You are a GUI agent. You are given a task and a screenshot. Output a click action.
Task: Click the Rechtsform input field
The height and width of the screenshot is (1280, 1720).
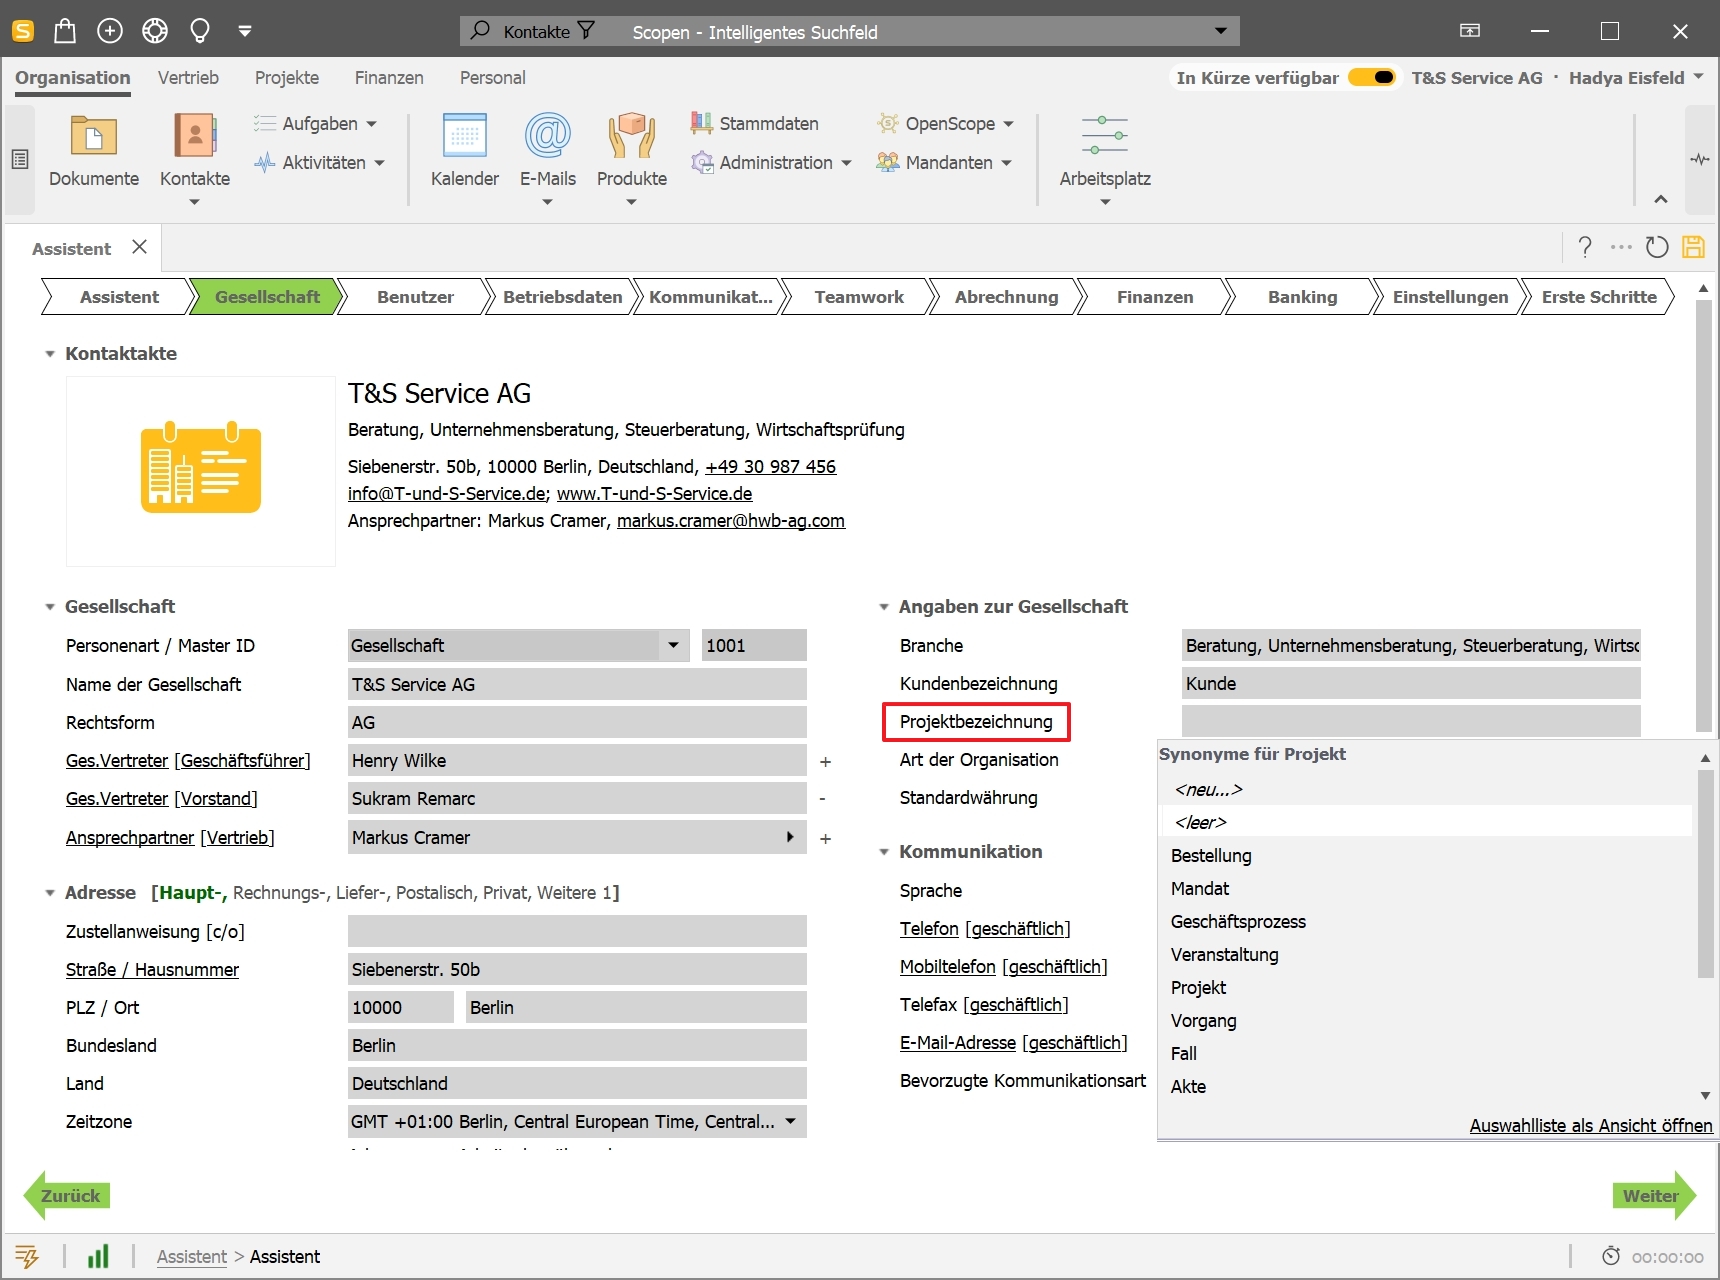click(x=576, y=723)
